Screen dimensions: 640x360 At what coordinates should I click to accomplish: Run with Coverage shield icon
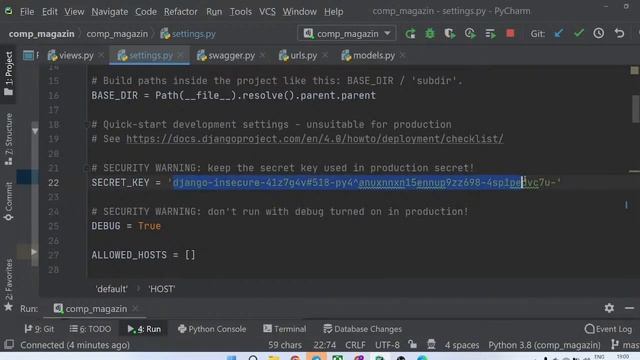tap(450, 33)
